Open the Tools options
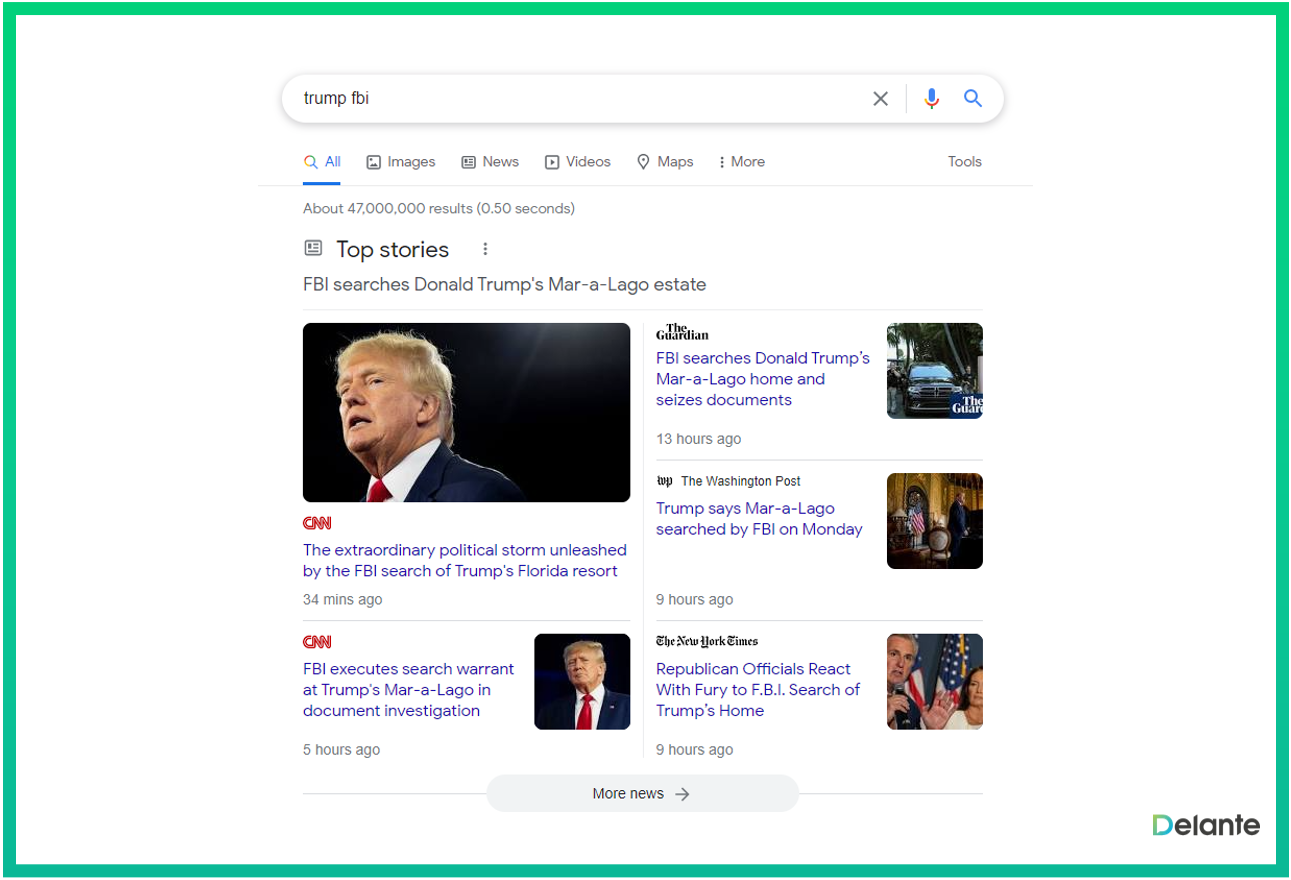Screen dimensions: 1291x880 pyautogui.click(x=964, y=162)
